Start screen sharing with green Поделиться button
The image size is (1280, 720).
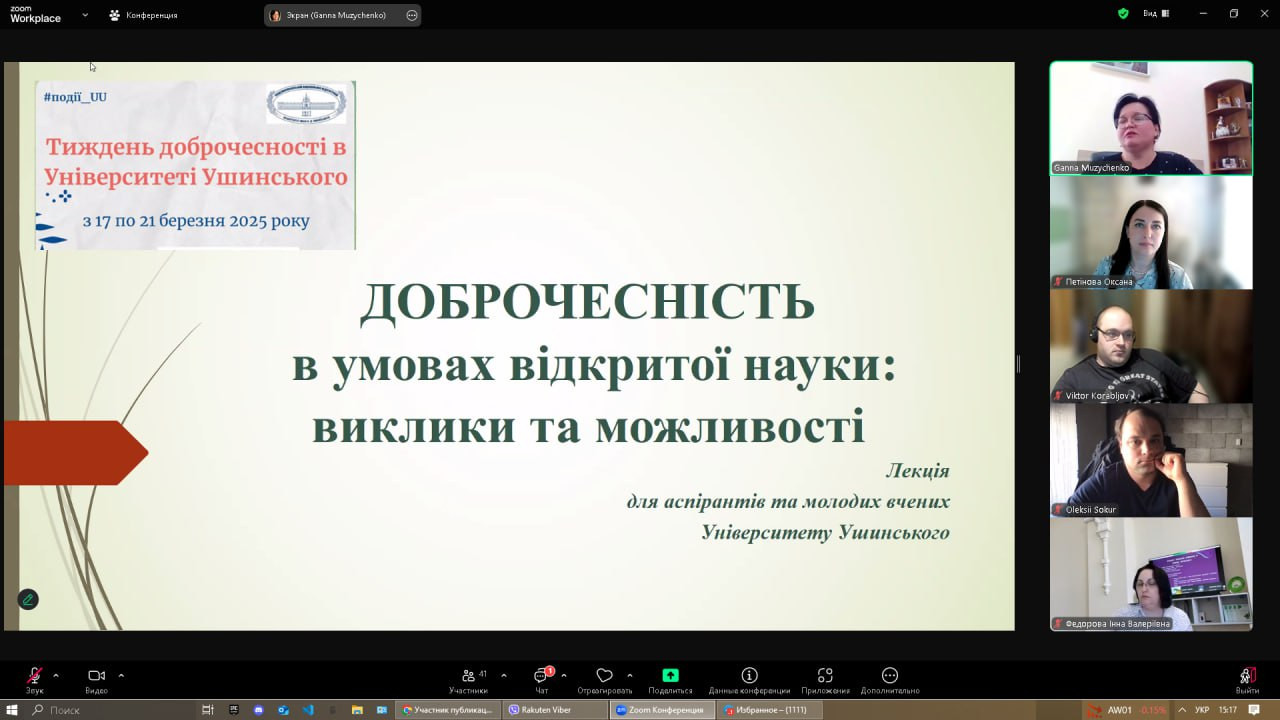[670, 676]
